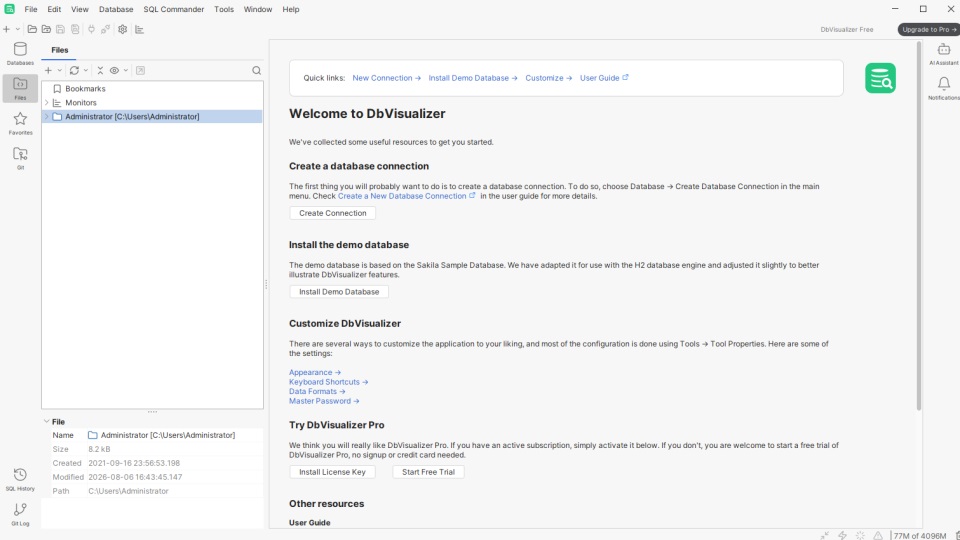Click the Install Demo Database button
Screen dimensions: 960x540
pyautogui.click(x=339, y=292)
